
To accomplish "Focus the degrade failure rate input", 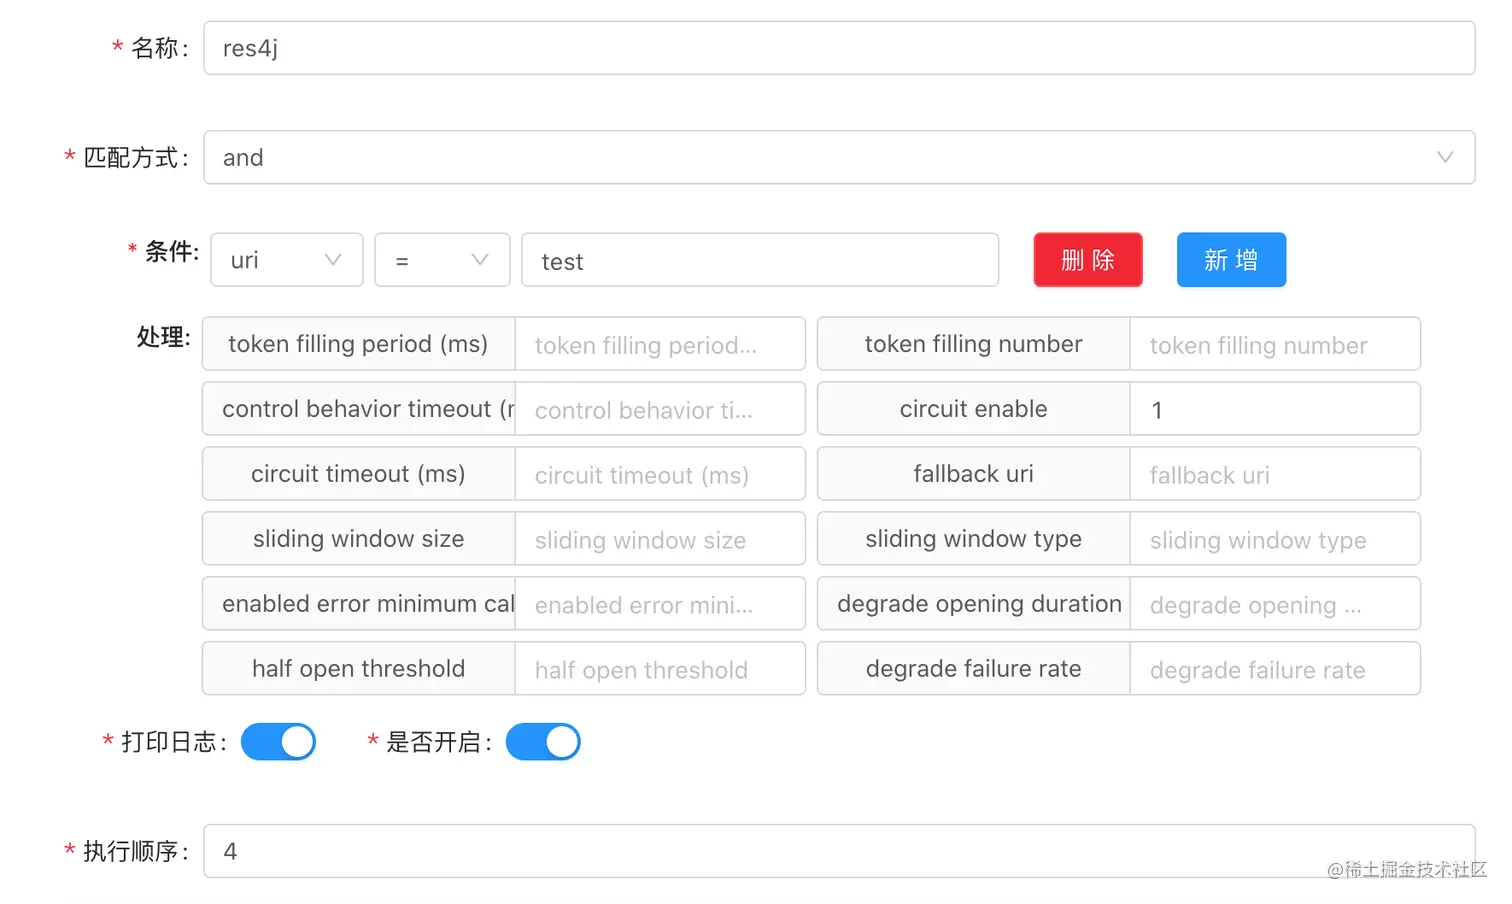I will (1275, 669).
